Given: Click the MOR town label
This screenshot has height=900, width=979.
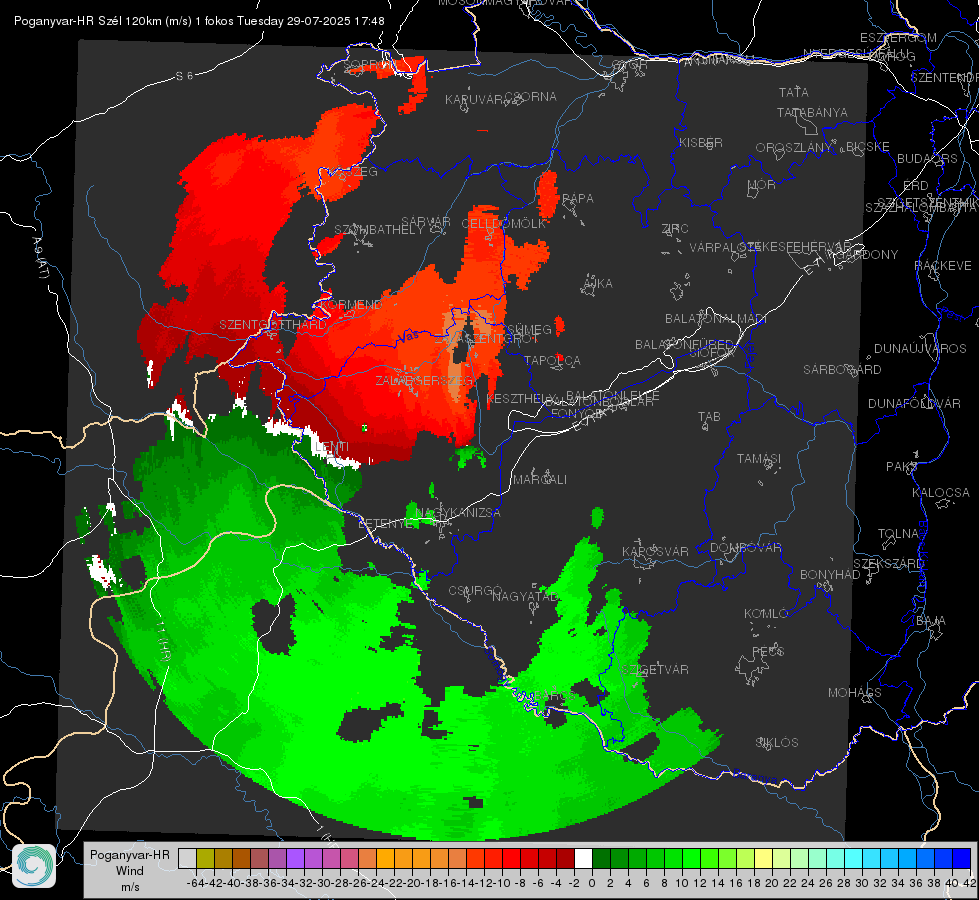Looking at the screenshot, I should pos(762,184).
